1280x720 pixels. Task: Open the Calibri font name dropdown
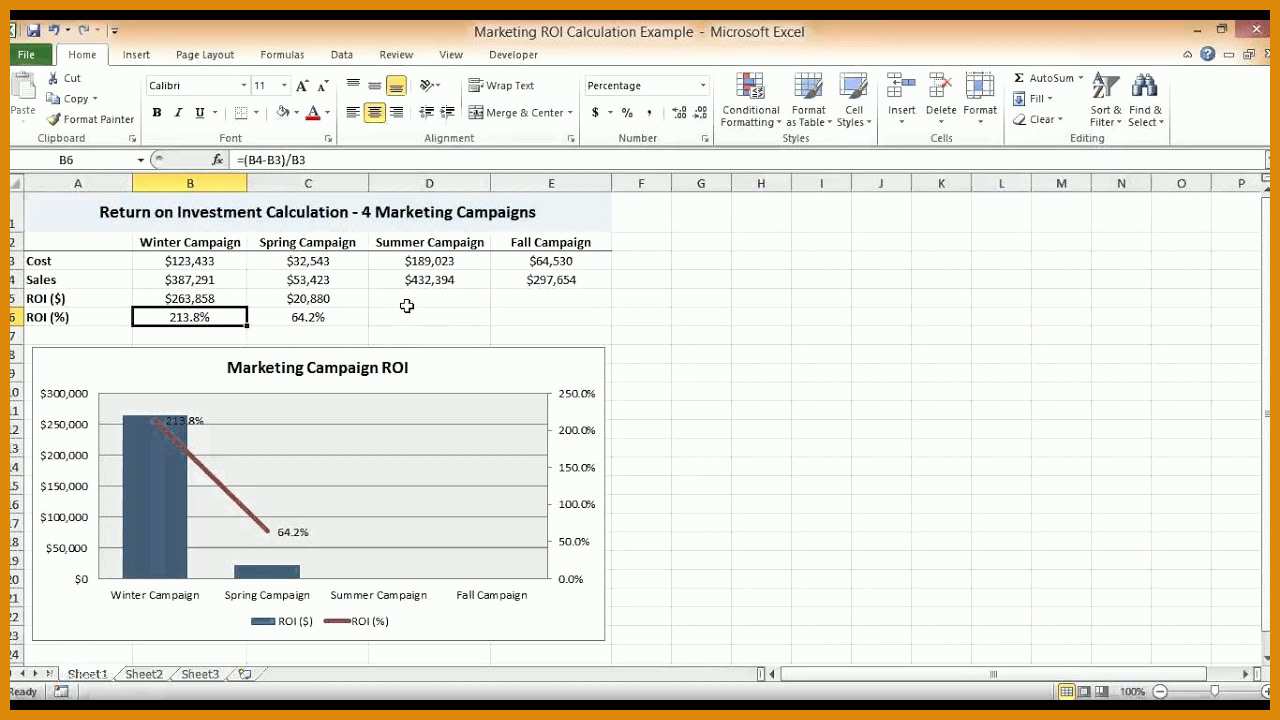click(243, 86)
